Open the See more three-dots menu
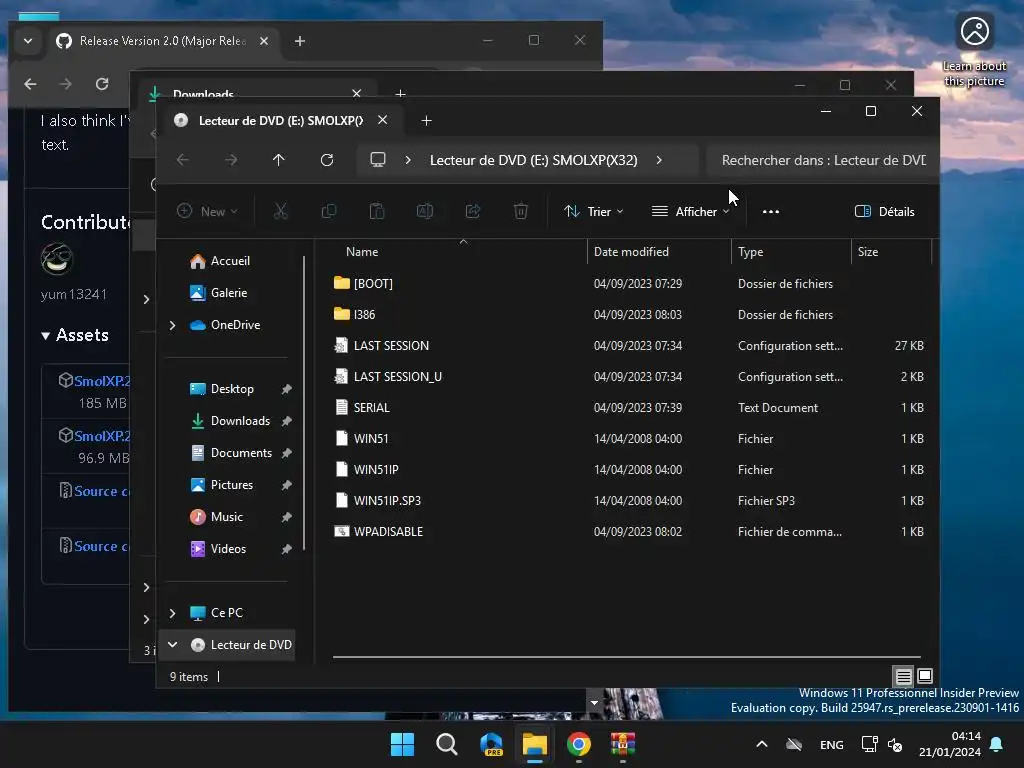This screenshot has width=1024, height=768. 771,212
